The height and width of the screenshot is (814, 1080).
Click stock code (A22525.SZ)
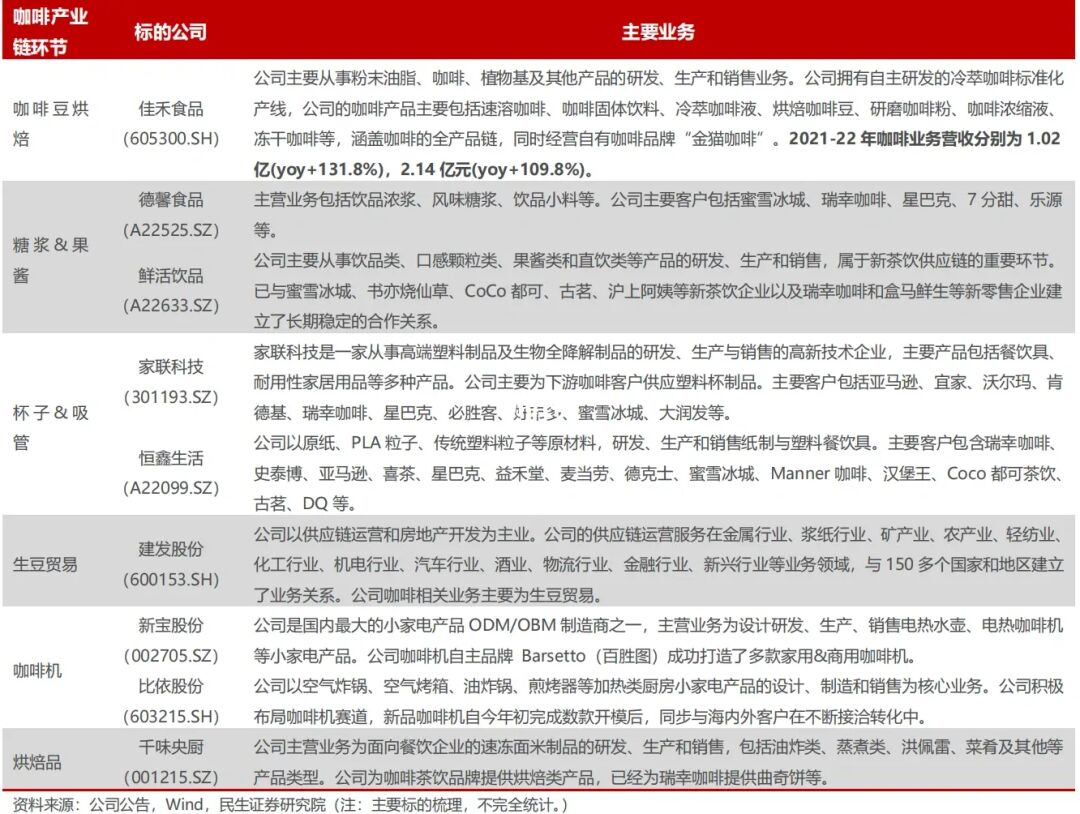[171, 230]
